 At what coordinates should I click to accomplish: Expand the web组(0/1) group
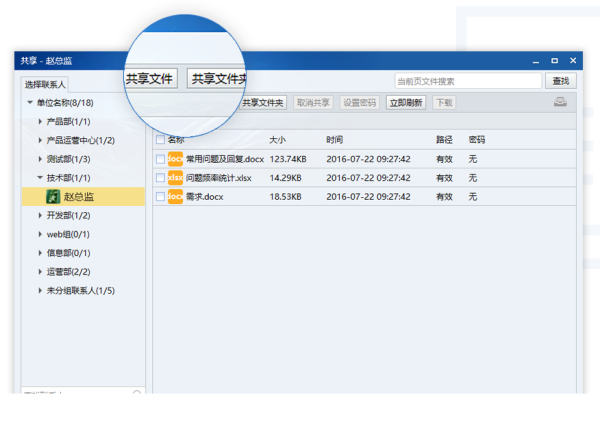(40, 234)
